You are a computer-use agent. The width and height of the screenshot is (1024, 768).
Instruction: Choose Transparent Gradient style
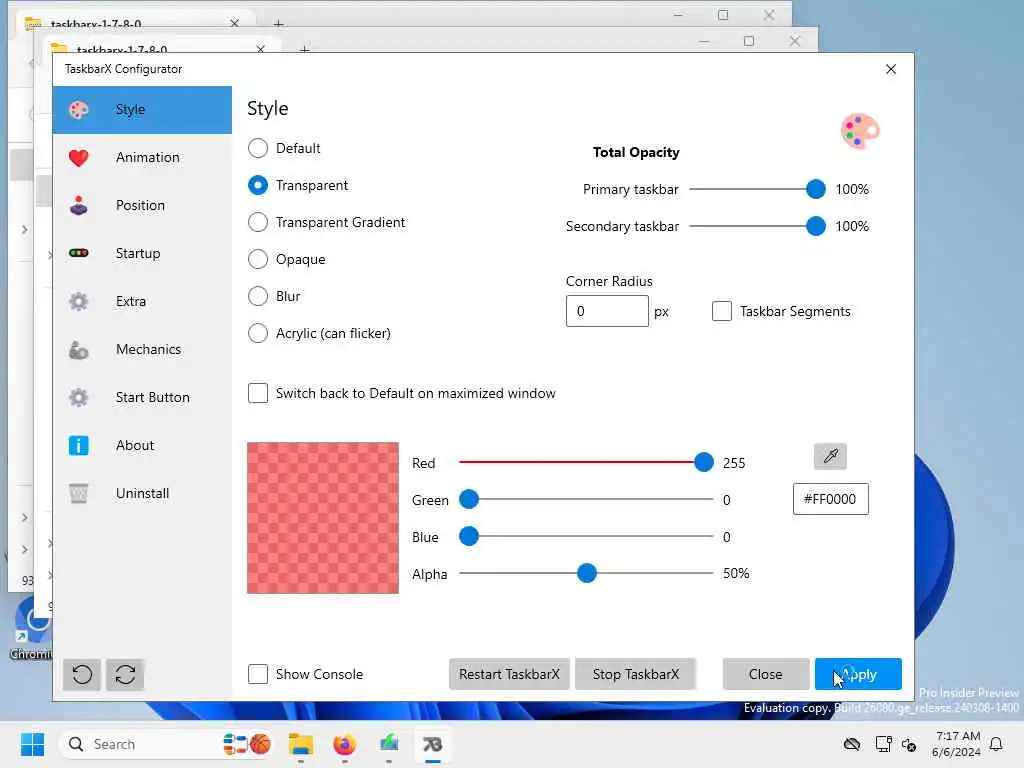[x=258, y=222]
